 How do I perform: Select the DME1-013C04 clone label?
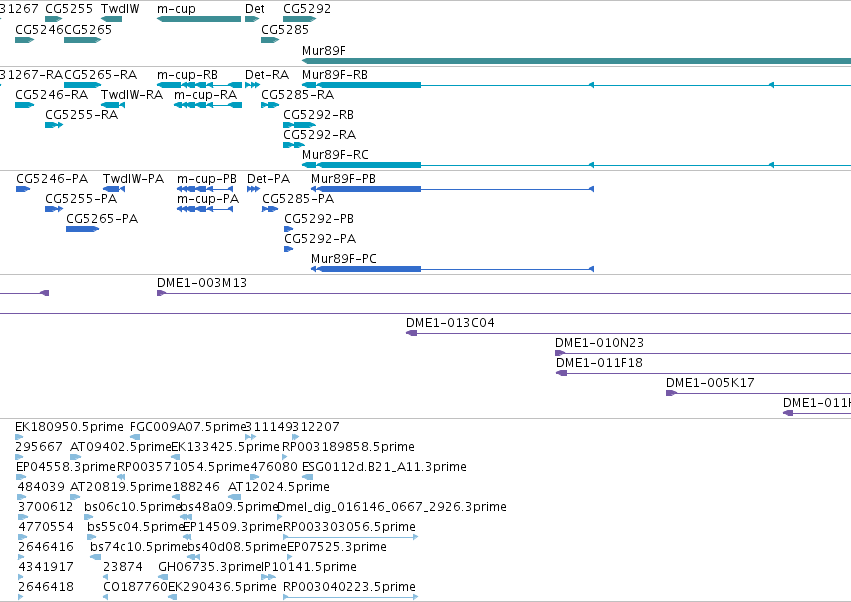click(x=450, y=323)
